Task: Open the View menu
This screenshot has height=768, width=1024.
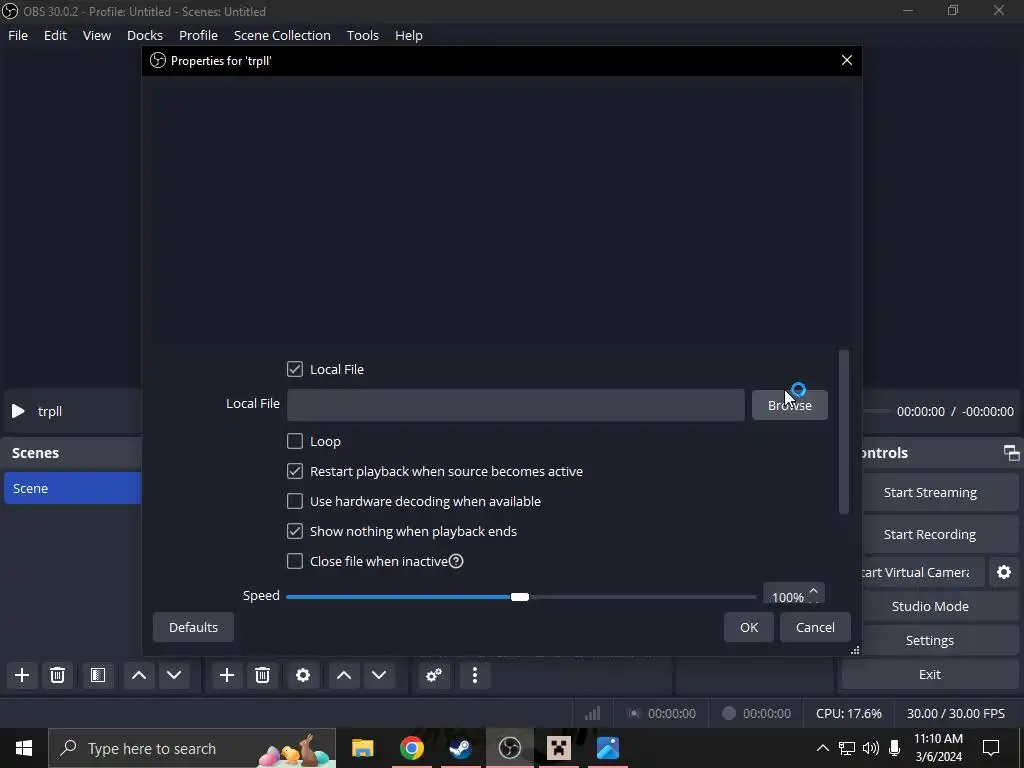Action: click(x=97, y=35)
